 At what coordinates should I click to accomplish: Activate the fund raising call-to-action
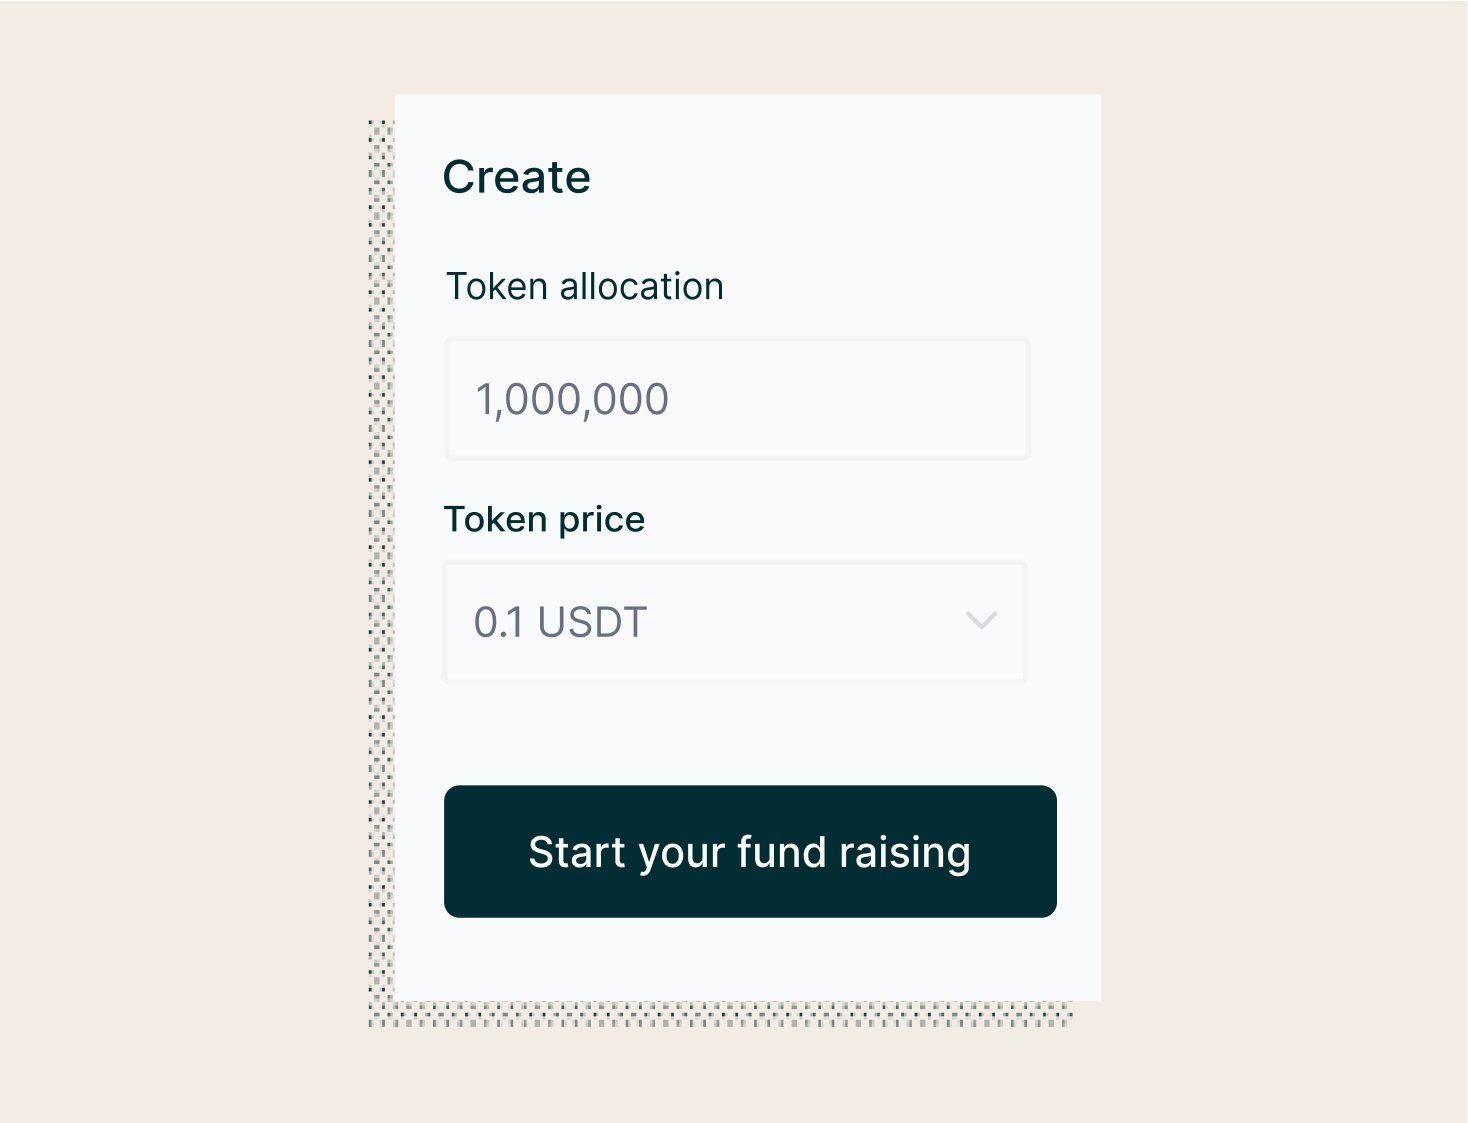(x=750, y=851)
